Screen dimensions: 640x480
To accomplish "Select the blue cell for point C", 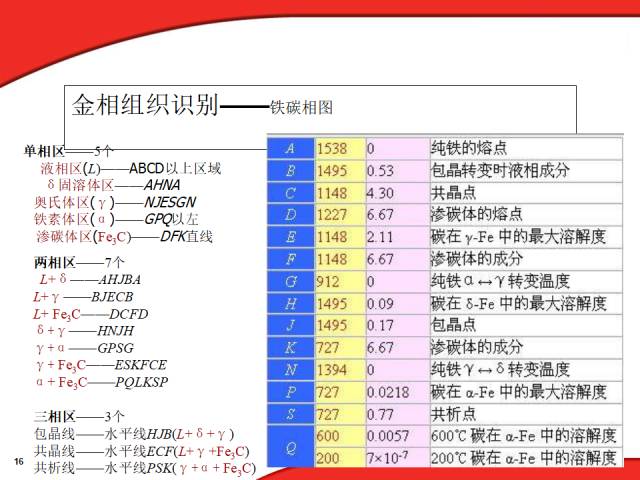I will pyautogui.click(x=291, y=193).
